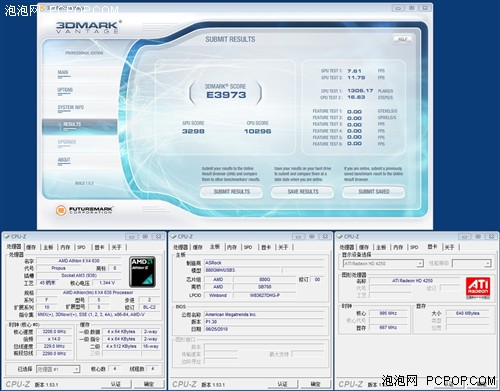
Task: Click the GPU name ATI Radeon HD 4250
Action: [412, 281]
